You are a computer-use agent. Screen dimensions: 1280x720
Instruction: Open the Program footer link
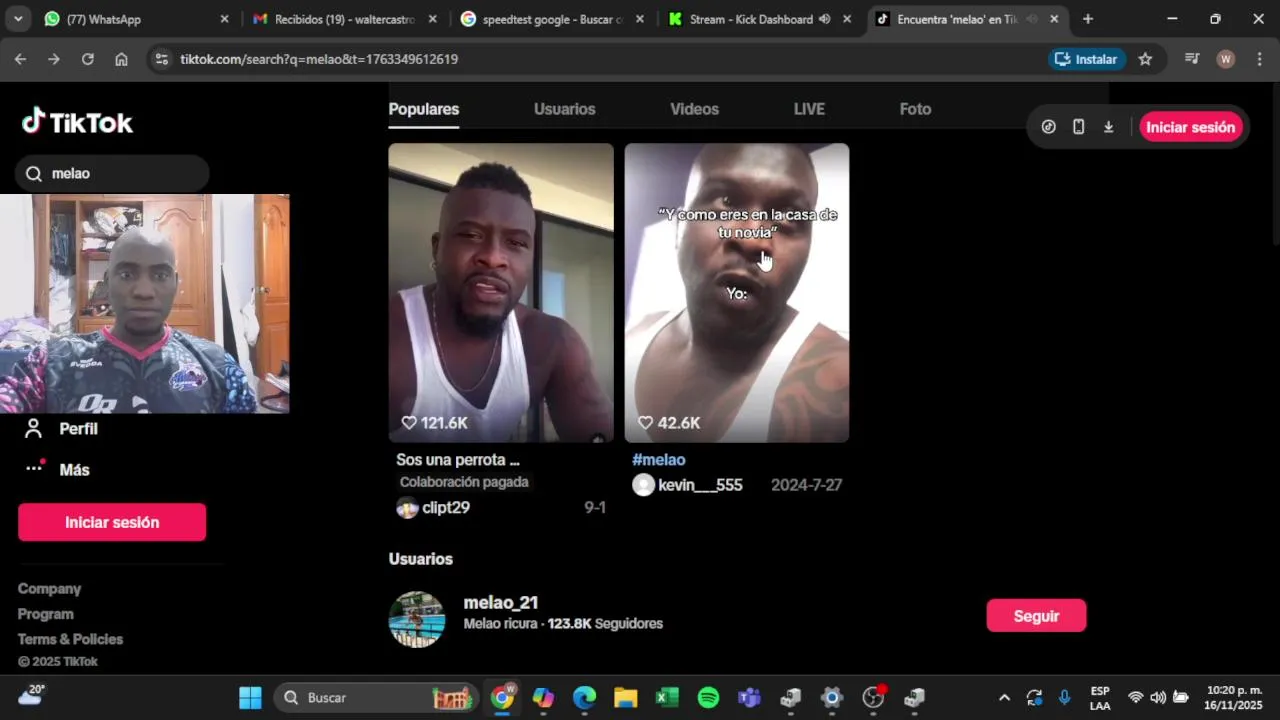click(x=46, y=614)
